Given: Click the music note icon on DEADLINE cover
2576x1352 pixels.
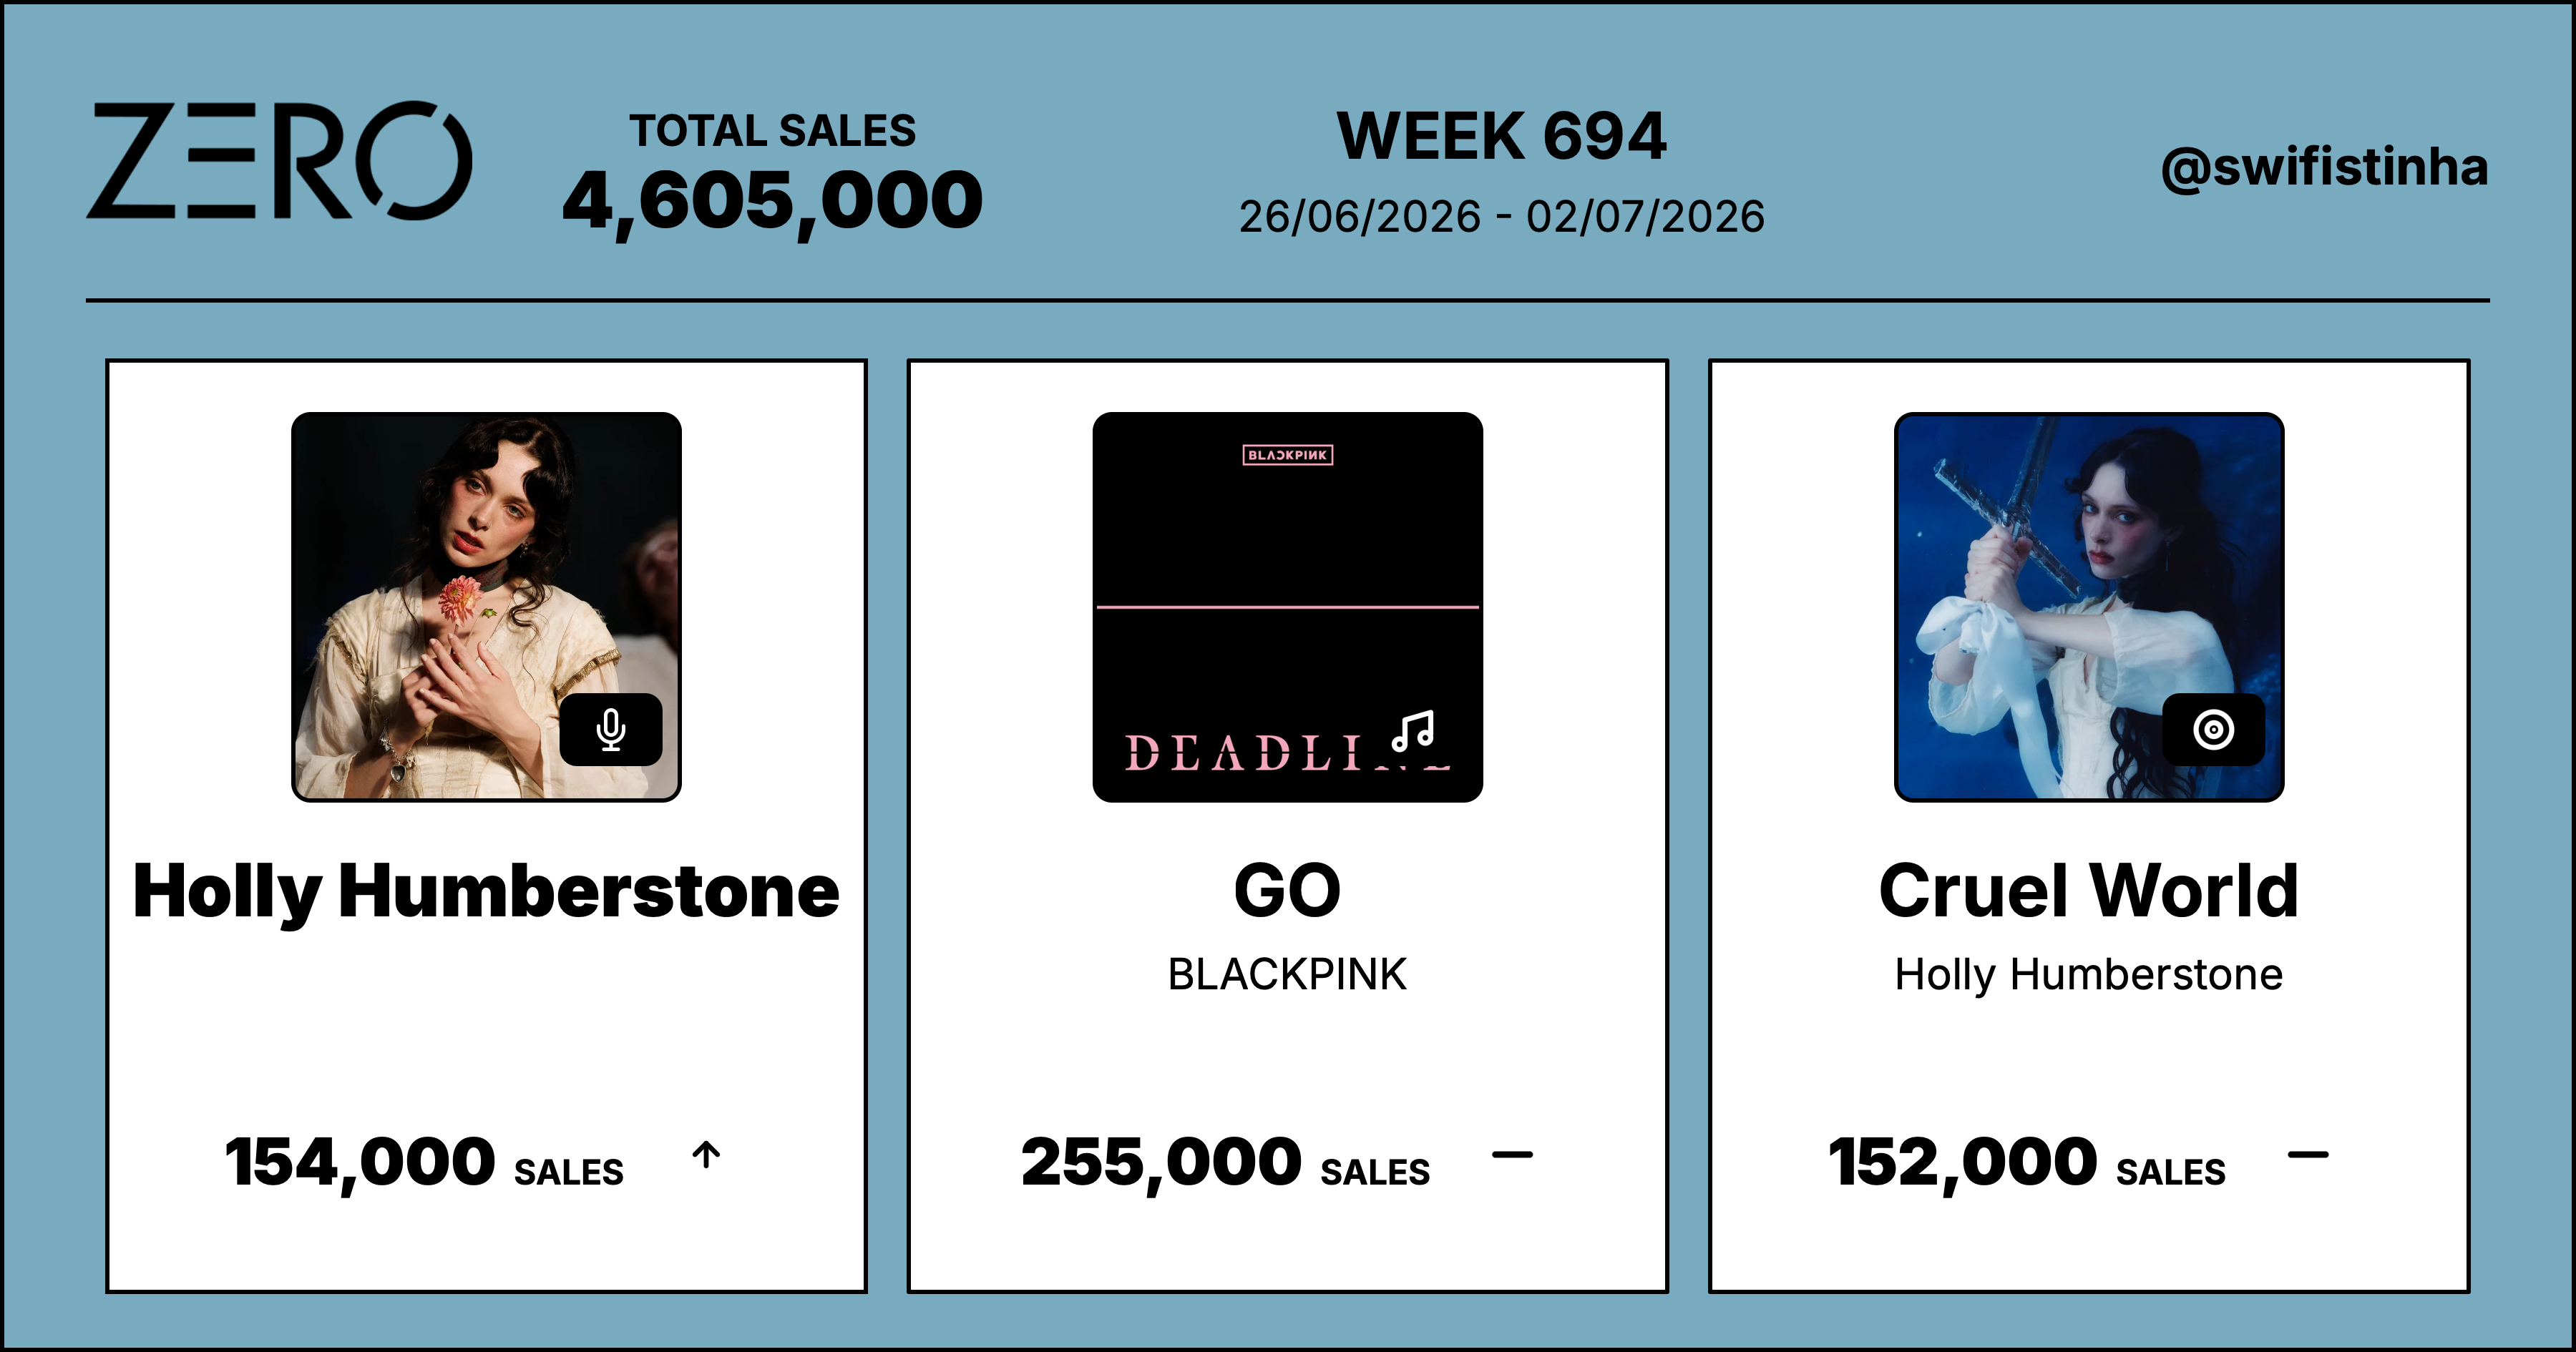Looking at the screenshot, I should (x=1413, y=731).
